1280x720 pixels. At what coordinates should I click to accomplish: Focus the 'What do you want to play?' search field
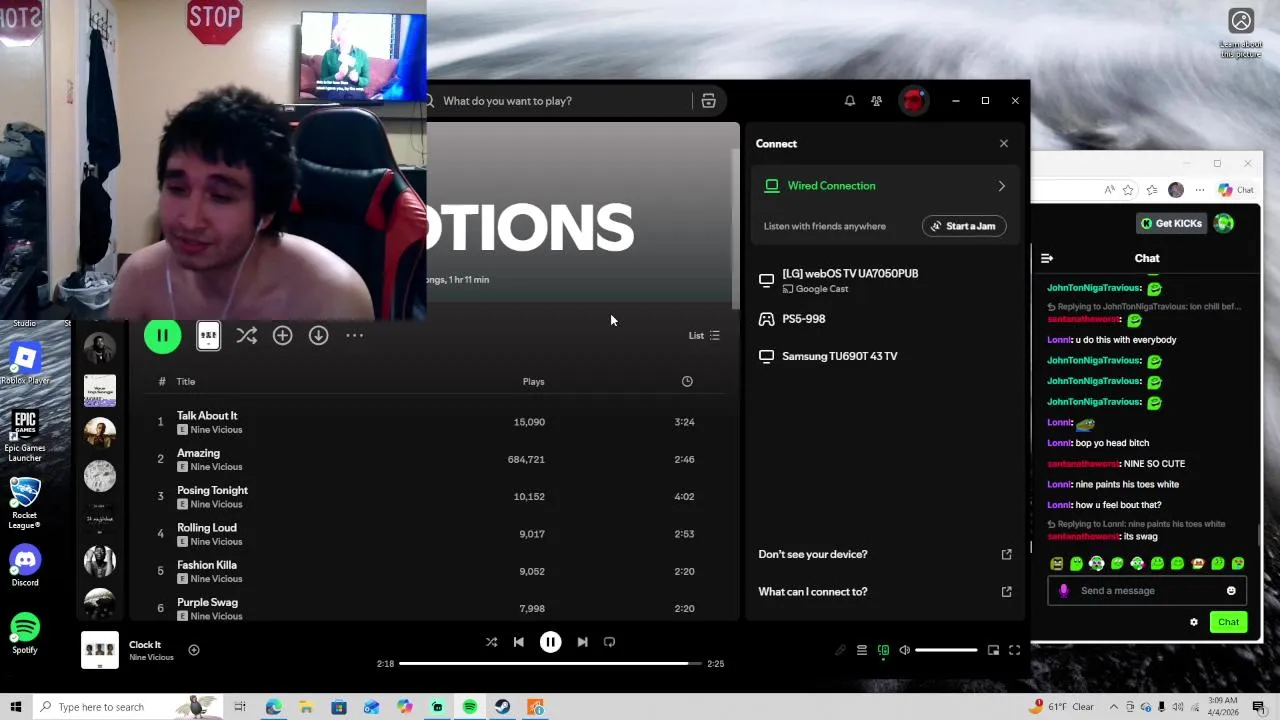tap(560, 101)
